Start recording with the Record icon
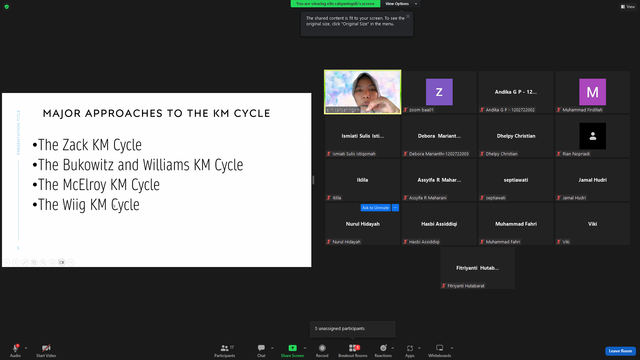The image size is (640, 360). [322, 348]
